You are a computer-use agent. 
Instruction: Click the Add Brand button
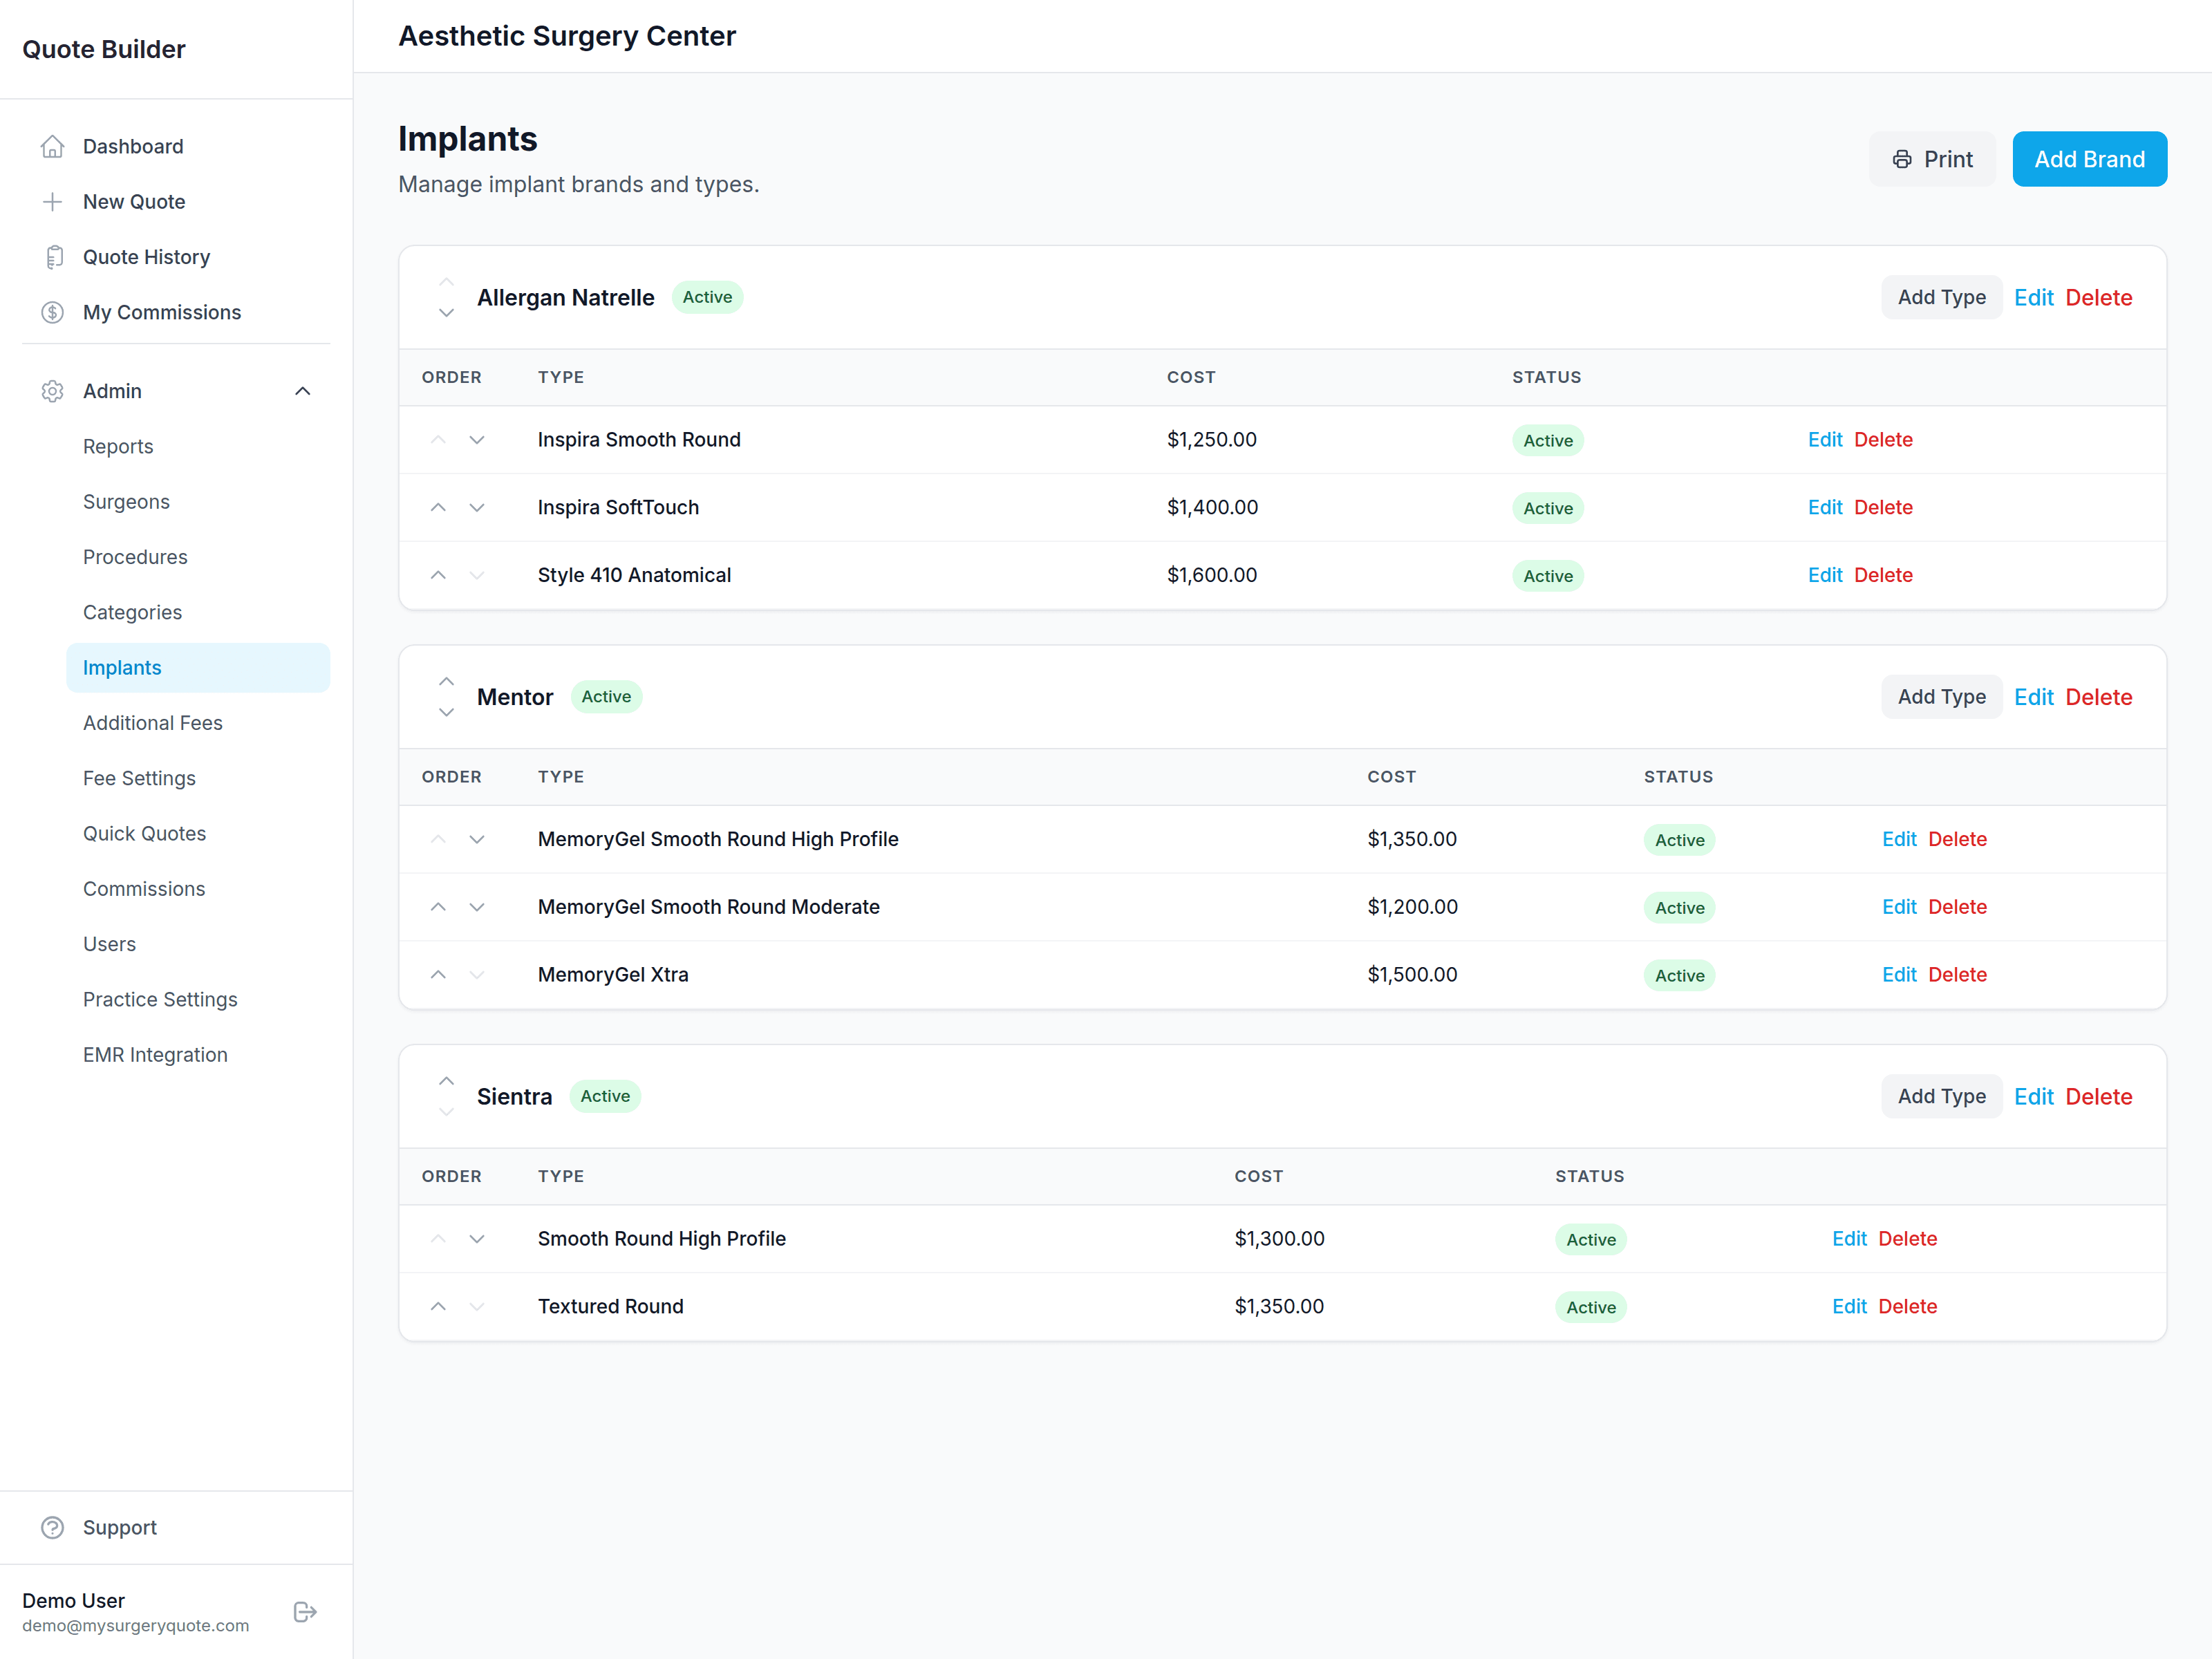click(x=2089, y=159)
